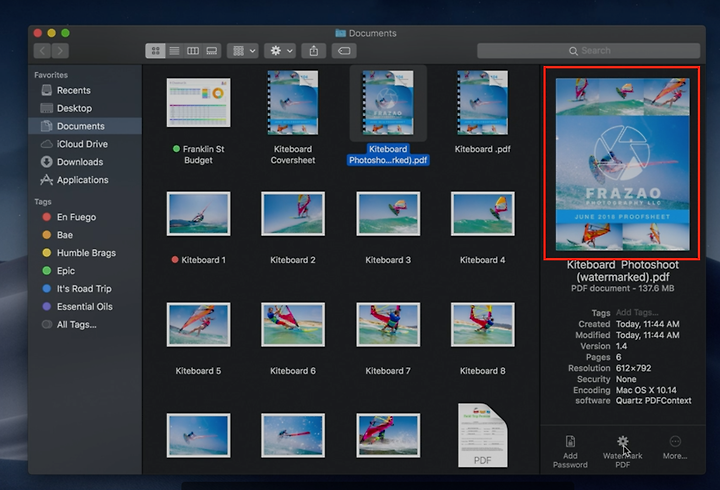Select the Franklin St Budget file

coord(198,102)
